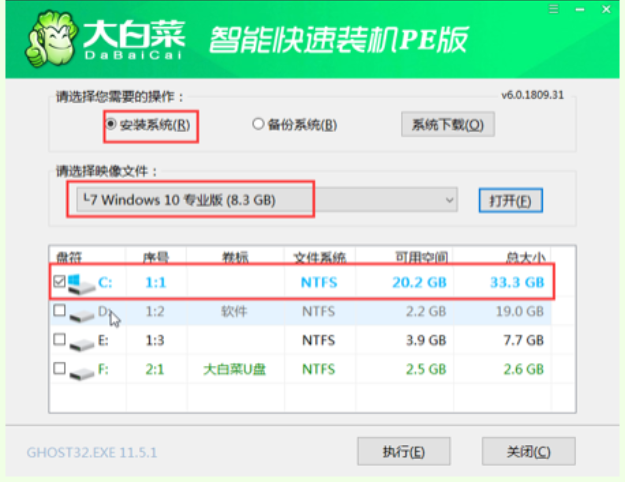Select the 软件 volume label cell

pos(234,311)
